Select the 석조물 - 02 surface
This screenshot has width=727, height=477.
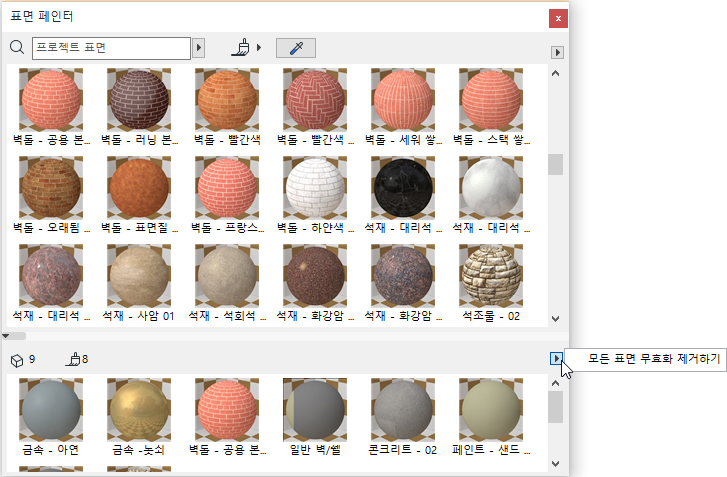pos(491,274)
